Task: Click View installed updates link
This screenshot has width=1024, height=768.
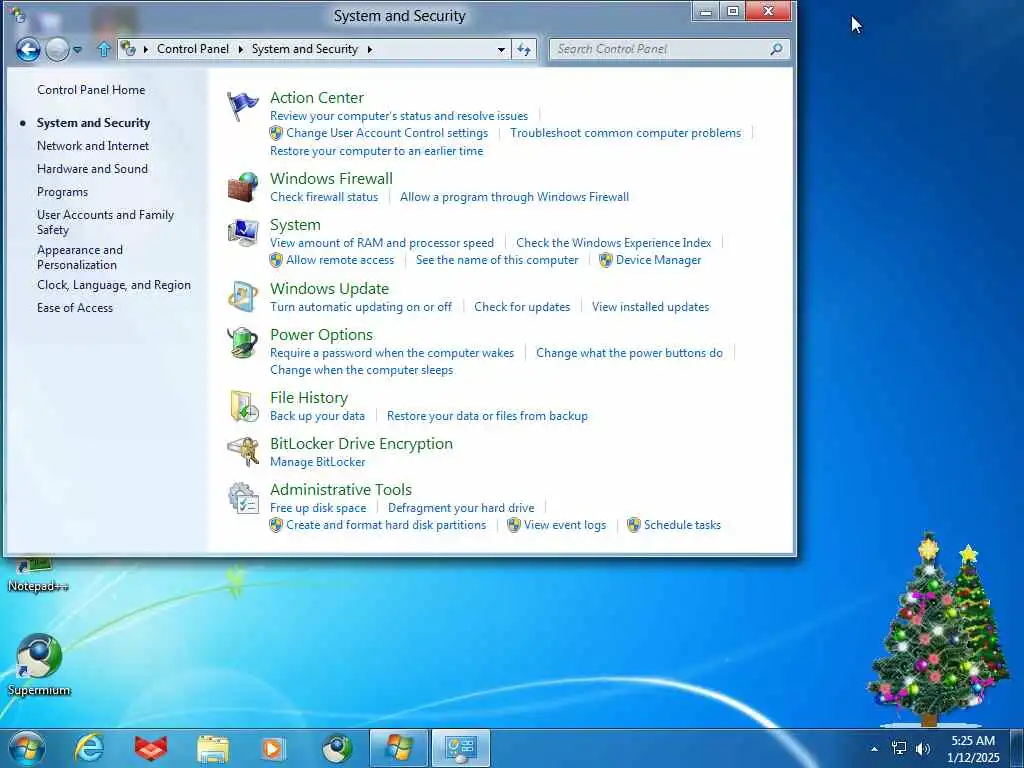Action: 650,307
